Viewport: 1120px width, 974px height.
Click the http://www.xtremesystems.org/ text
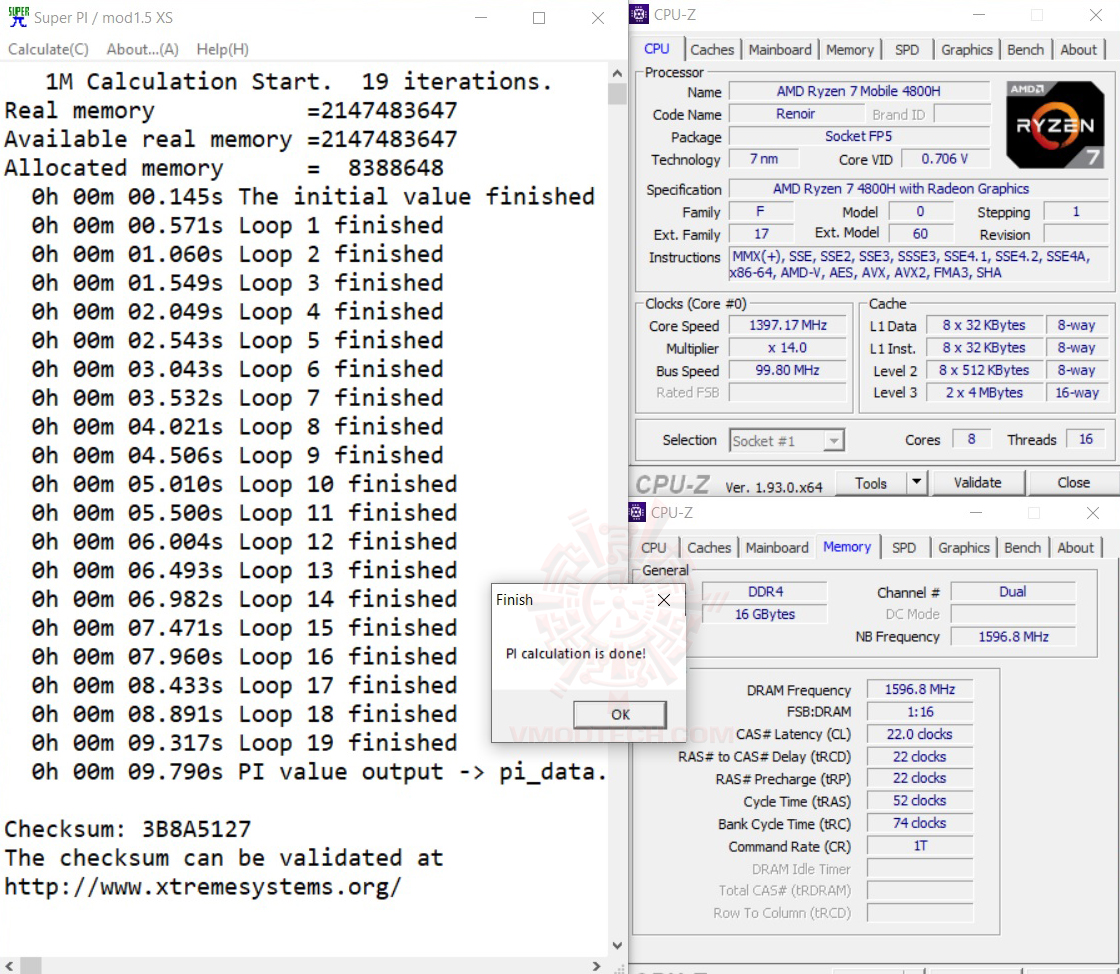tap(203, 887)
